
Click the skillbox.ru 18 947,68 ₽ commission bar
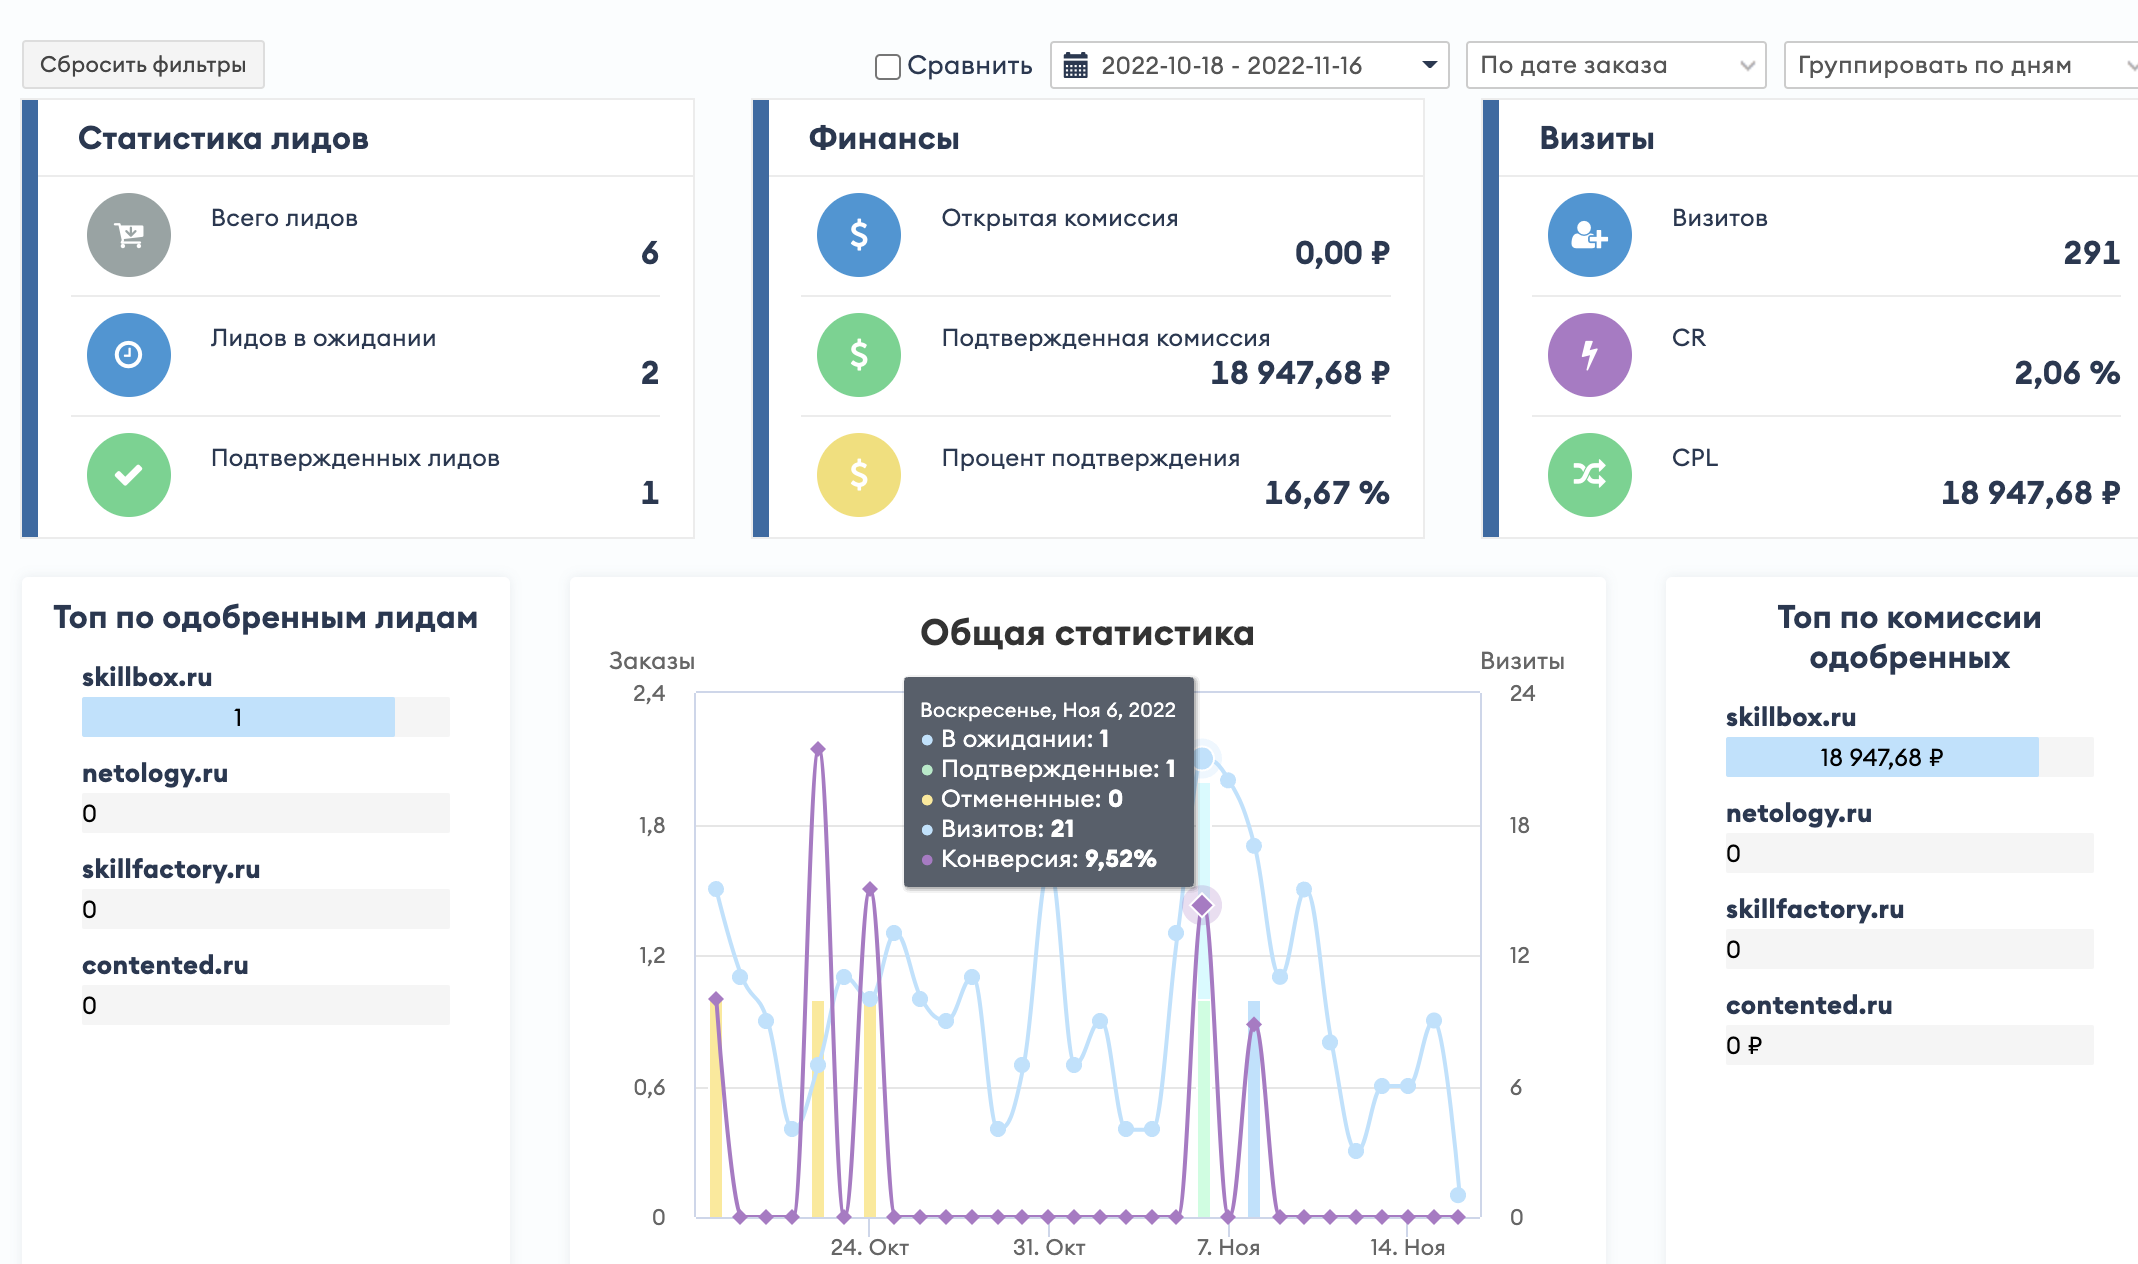pos(1881,757)
